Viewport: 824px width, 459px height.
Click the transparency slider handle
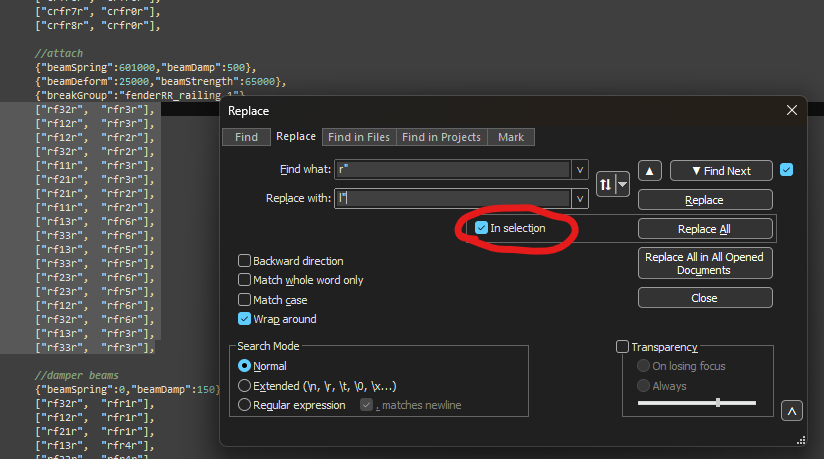coord(718,402)
